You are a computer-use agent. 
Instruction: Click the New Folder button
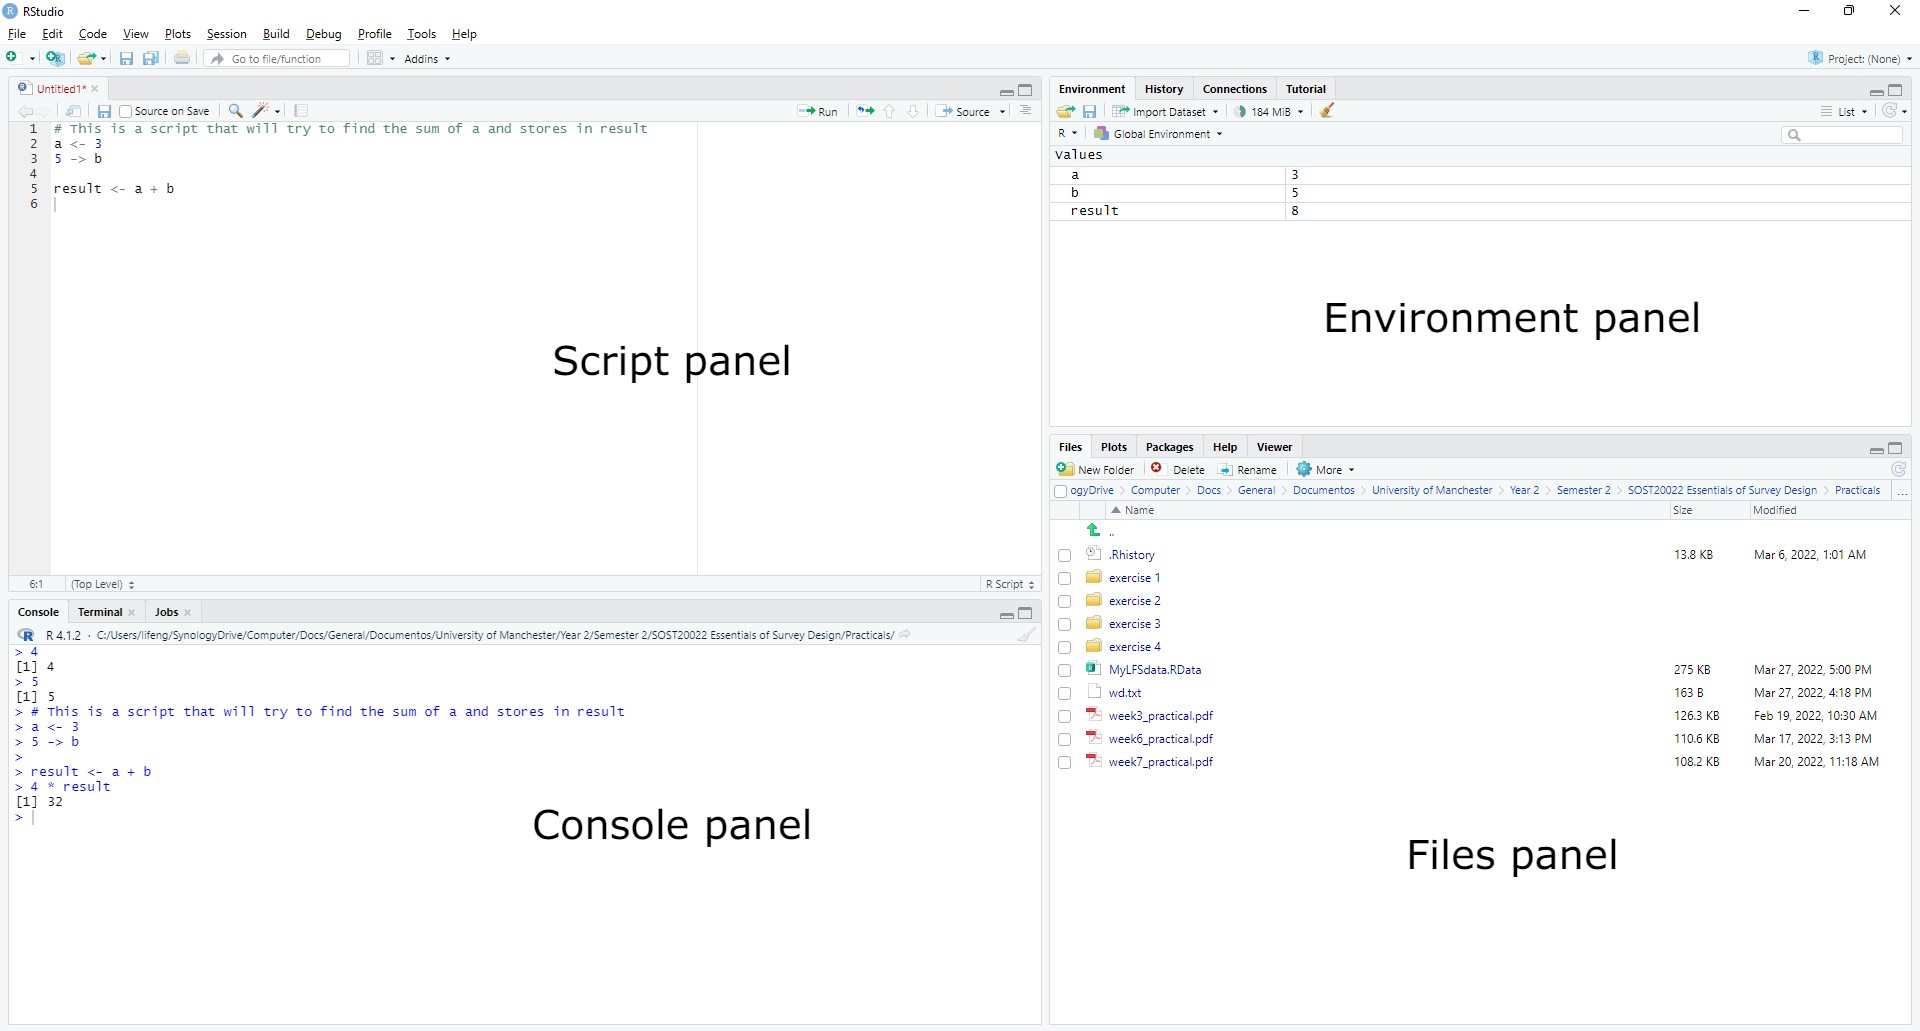pyautogui.click(x=1096, y=470)
